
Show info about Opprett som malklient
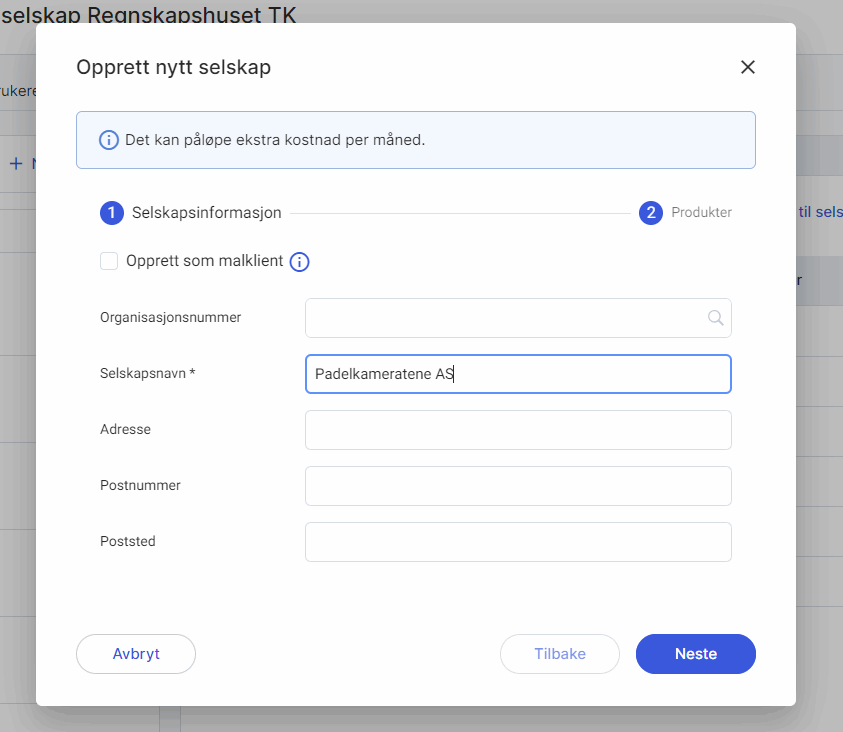[x=299, y=262]
